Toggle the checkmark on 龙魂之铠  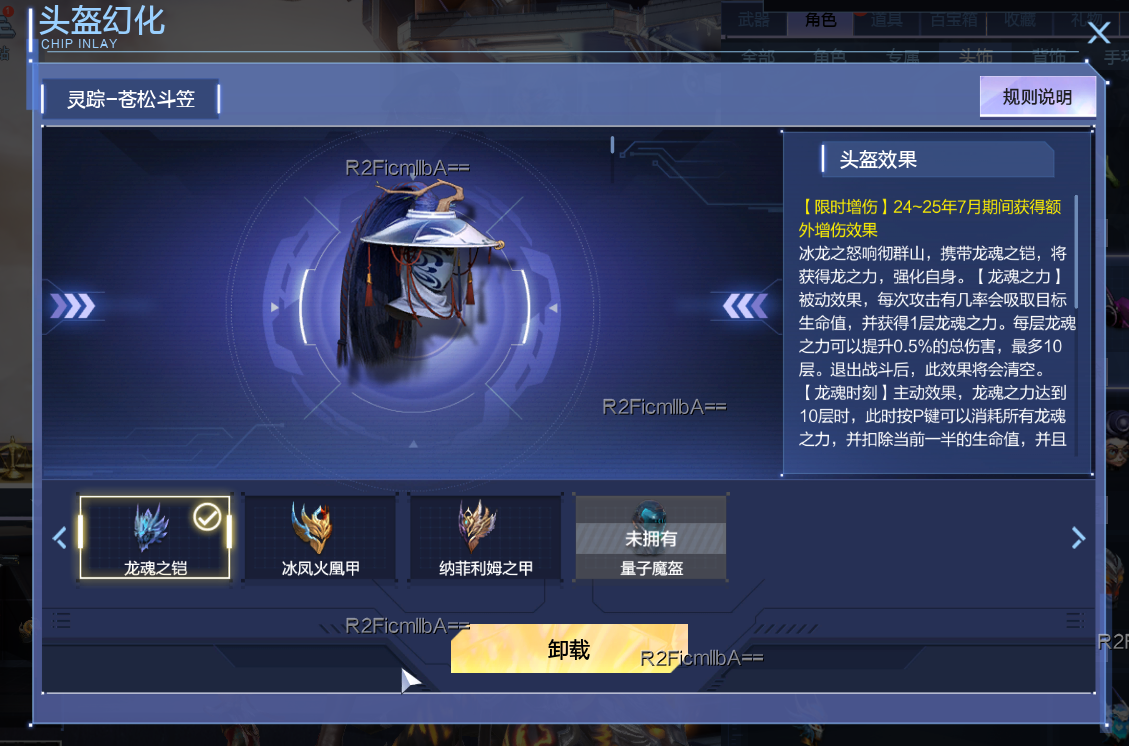(207, 516)
